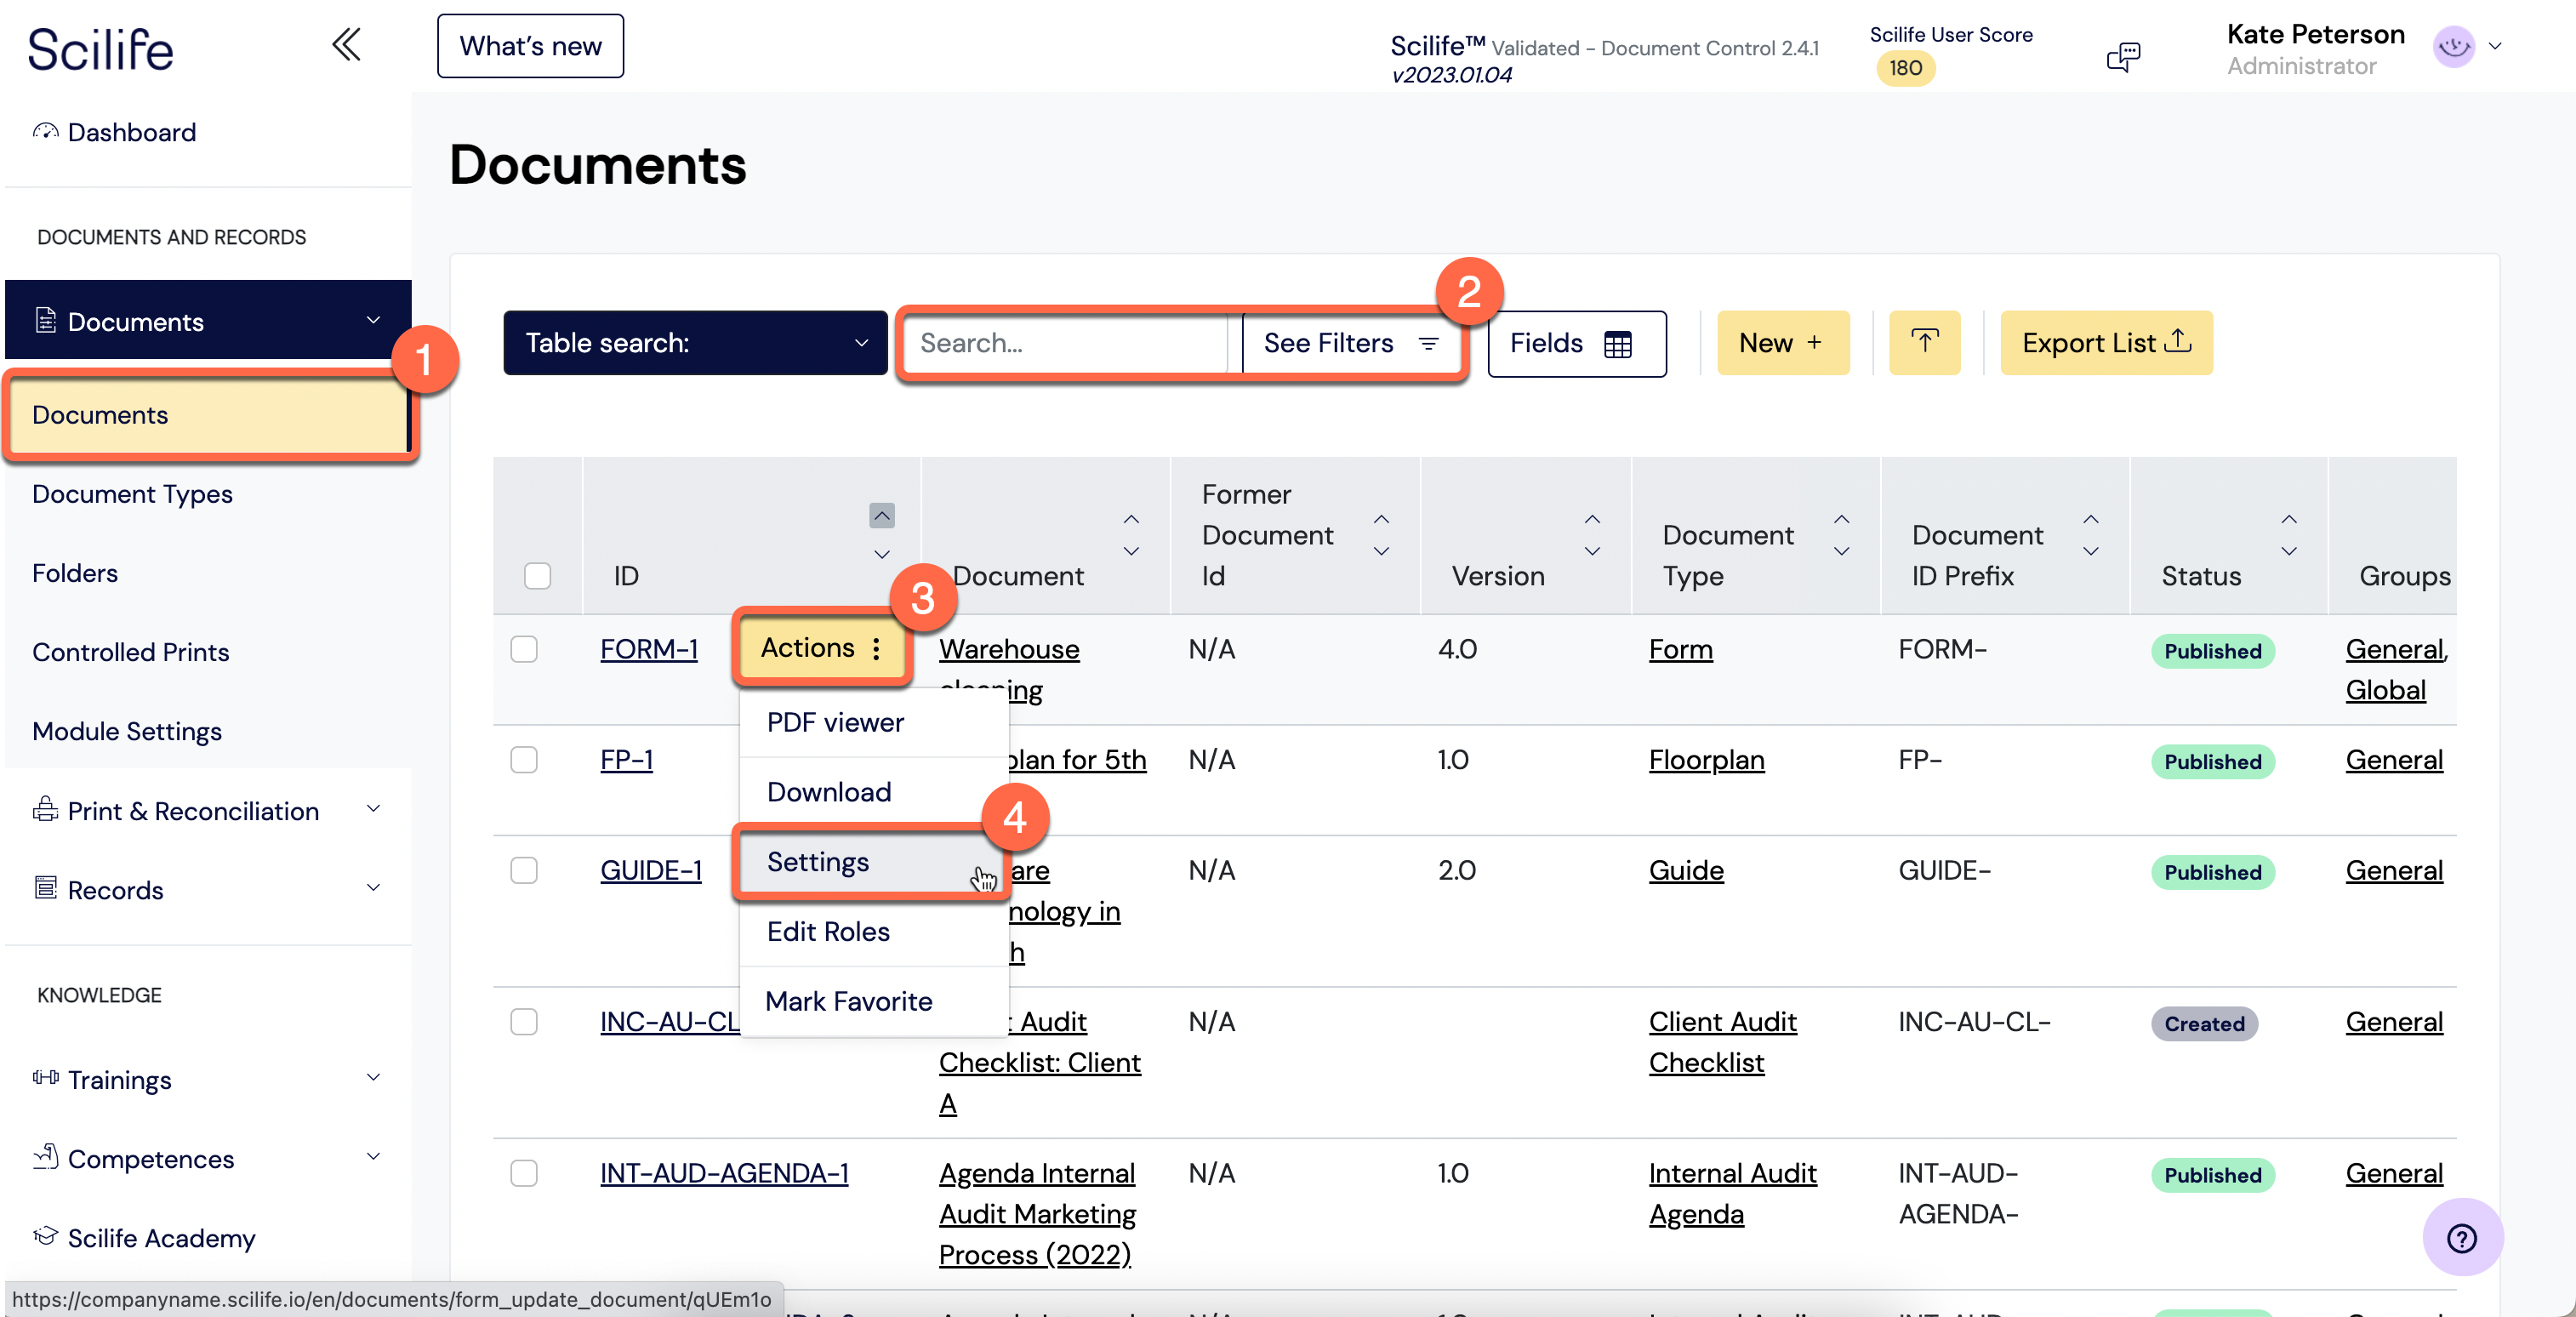Sort Document column descending arrow
The width and height of the screenshot is (2576, 1317).
[1131, 551]
